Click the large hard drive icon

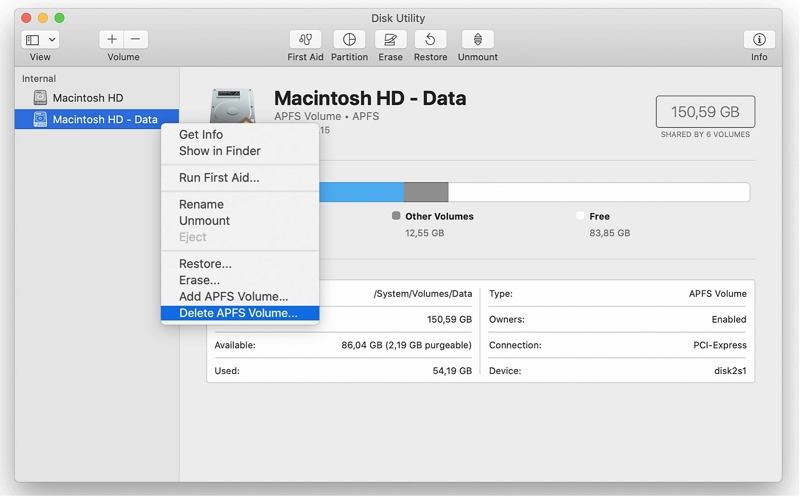(233, 105)
